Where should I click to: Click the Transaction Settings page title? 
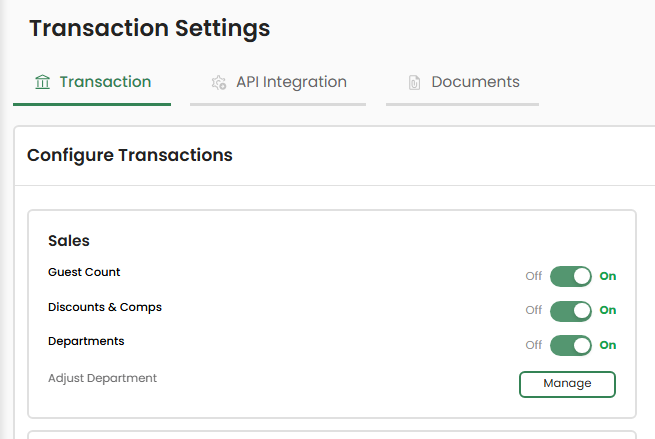point(150,28)
